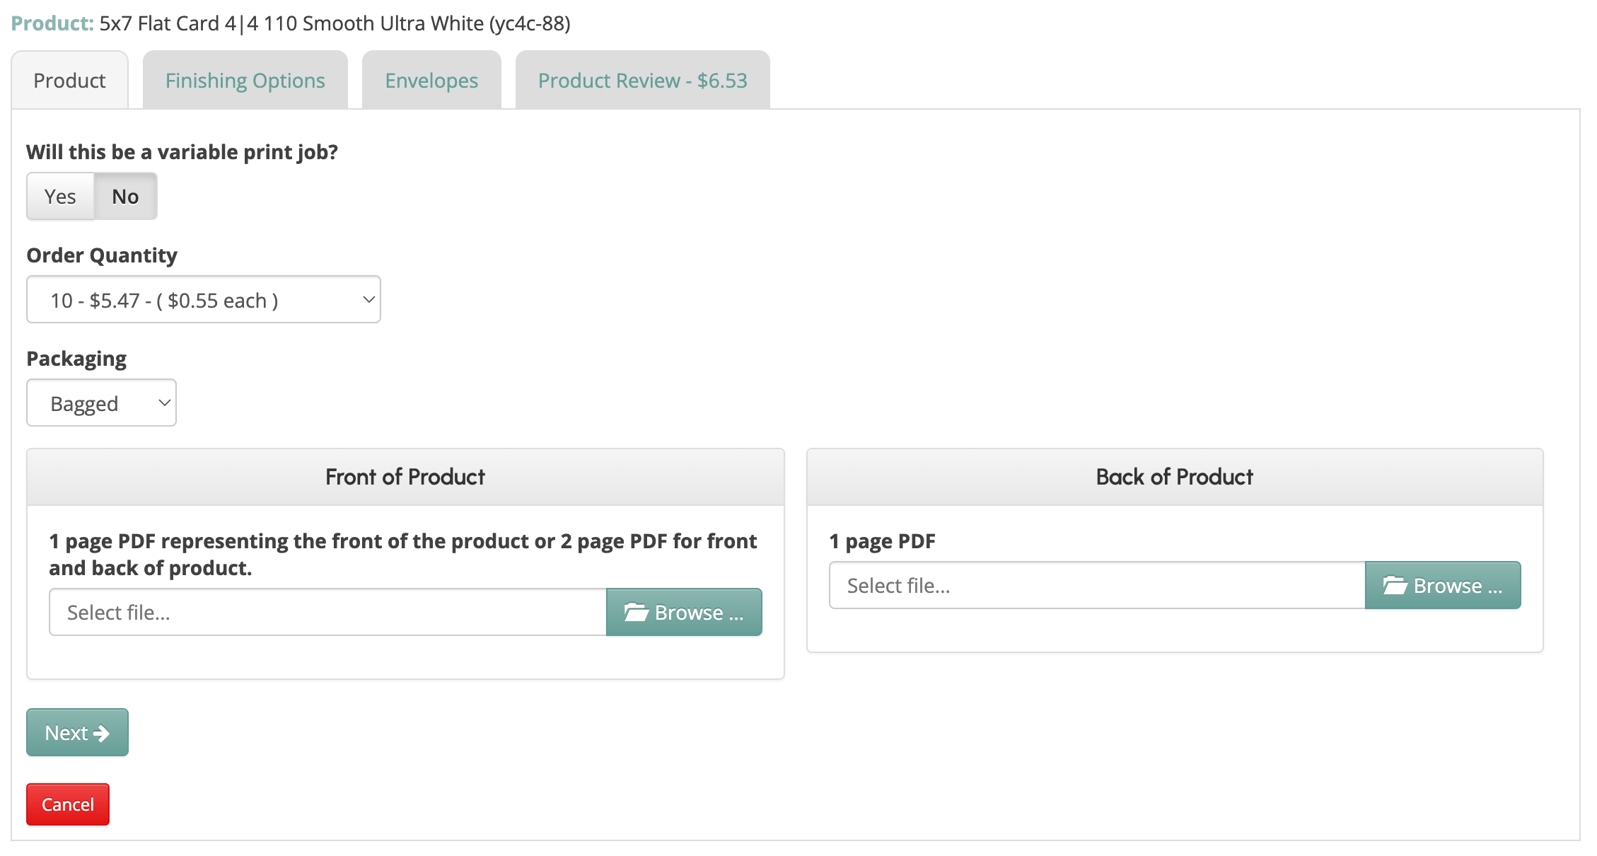Click front product Select file field
1597x856 pixels.
tap(327, 612)
